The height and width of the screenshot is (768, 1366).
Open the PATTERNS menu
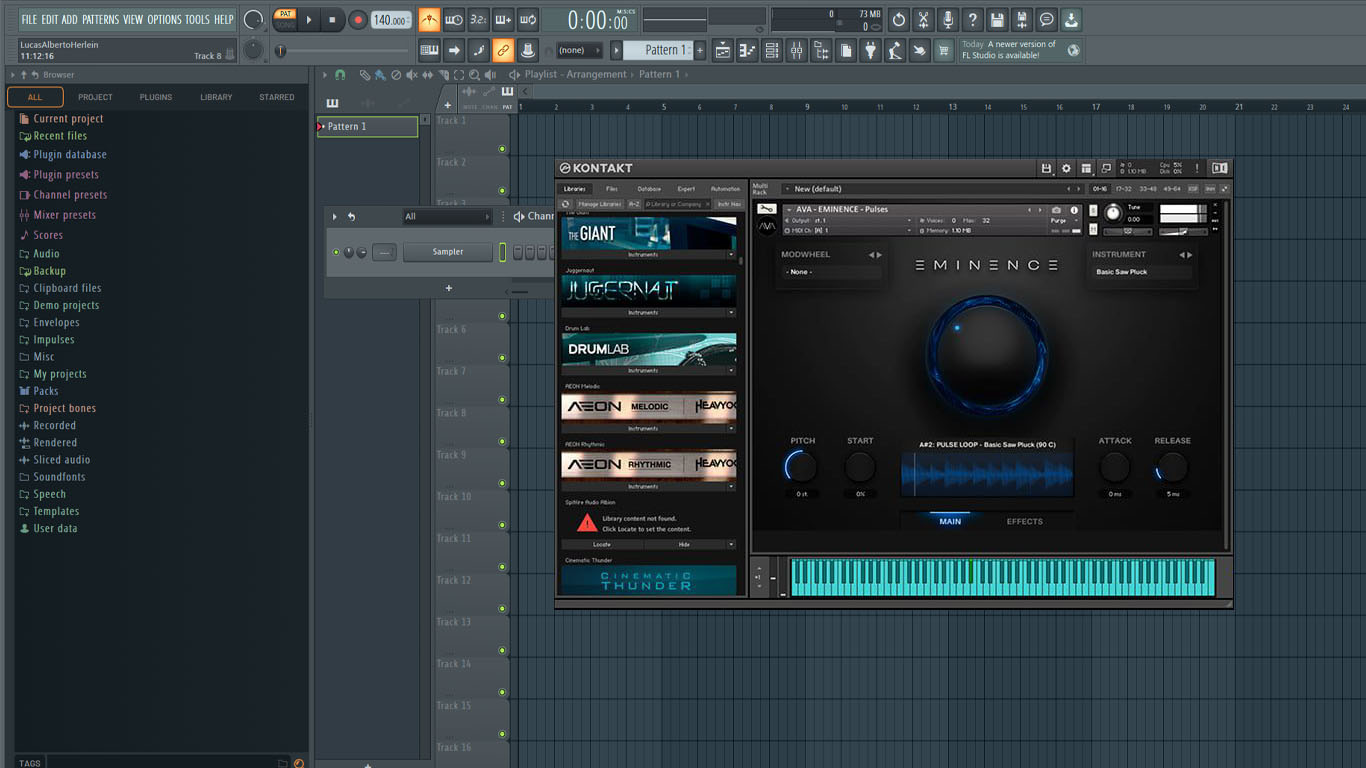point(100,19)
